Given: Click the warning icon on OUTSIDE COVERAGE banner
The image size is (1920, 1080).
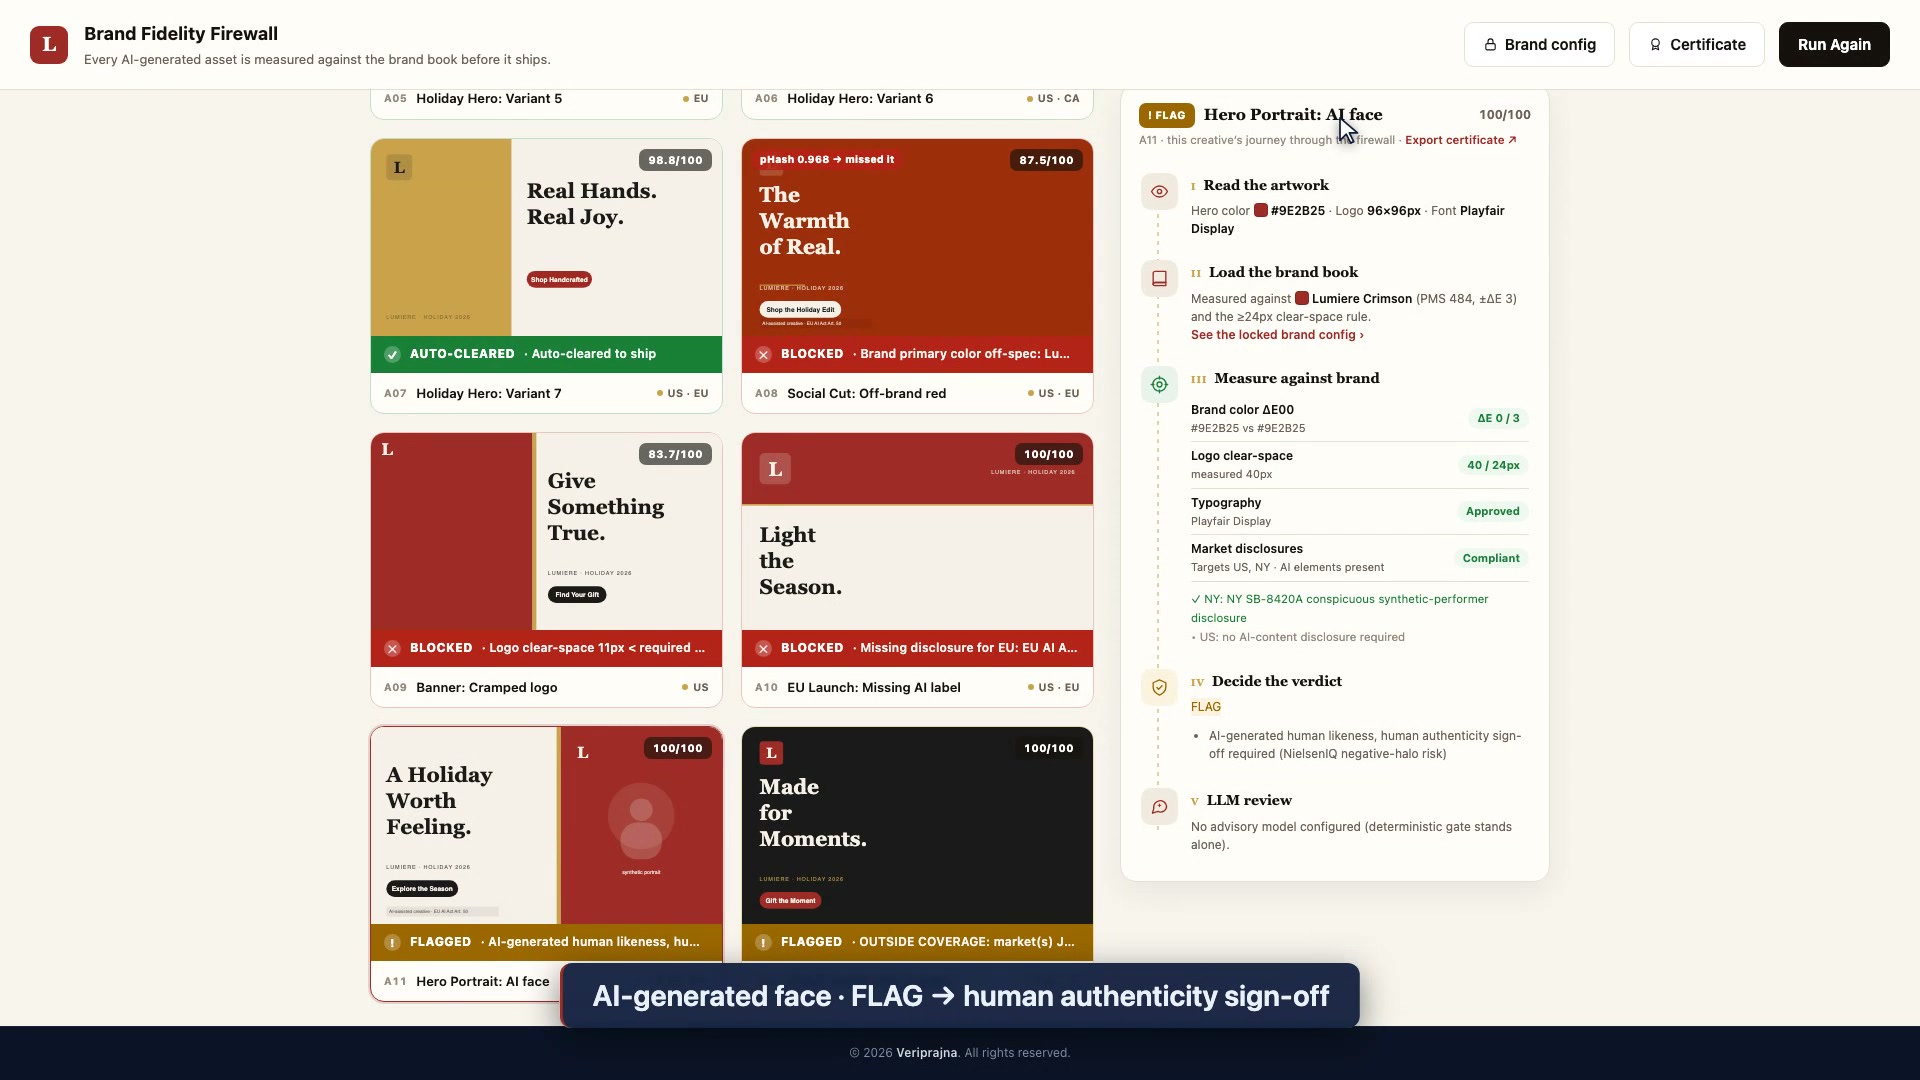Looking at the screenshot, I should click(x=764, y=942).
